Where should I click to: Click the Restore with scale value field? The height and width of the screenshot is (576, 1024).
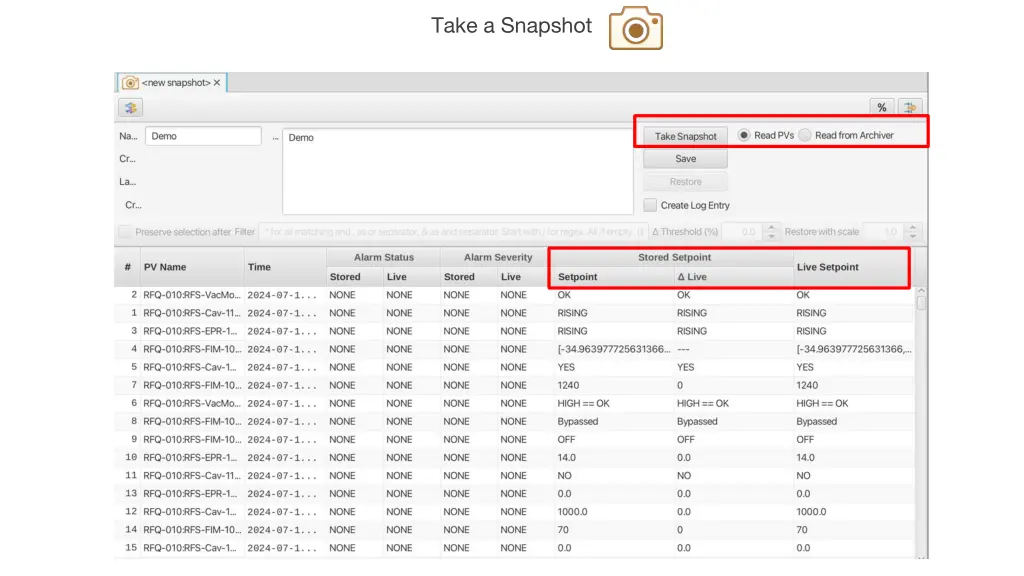tap(885, 232)
